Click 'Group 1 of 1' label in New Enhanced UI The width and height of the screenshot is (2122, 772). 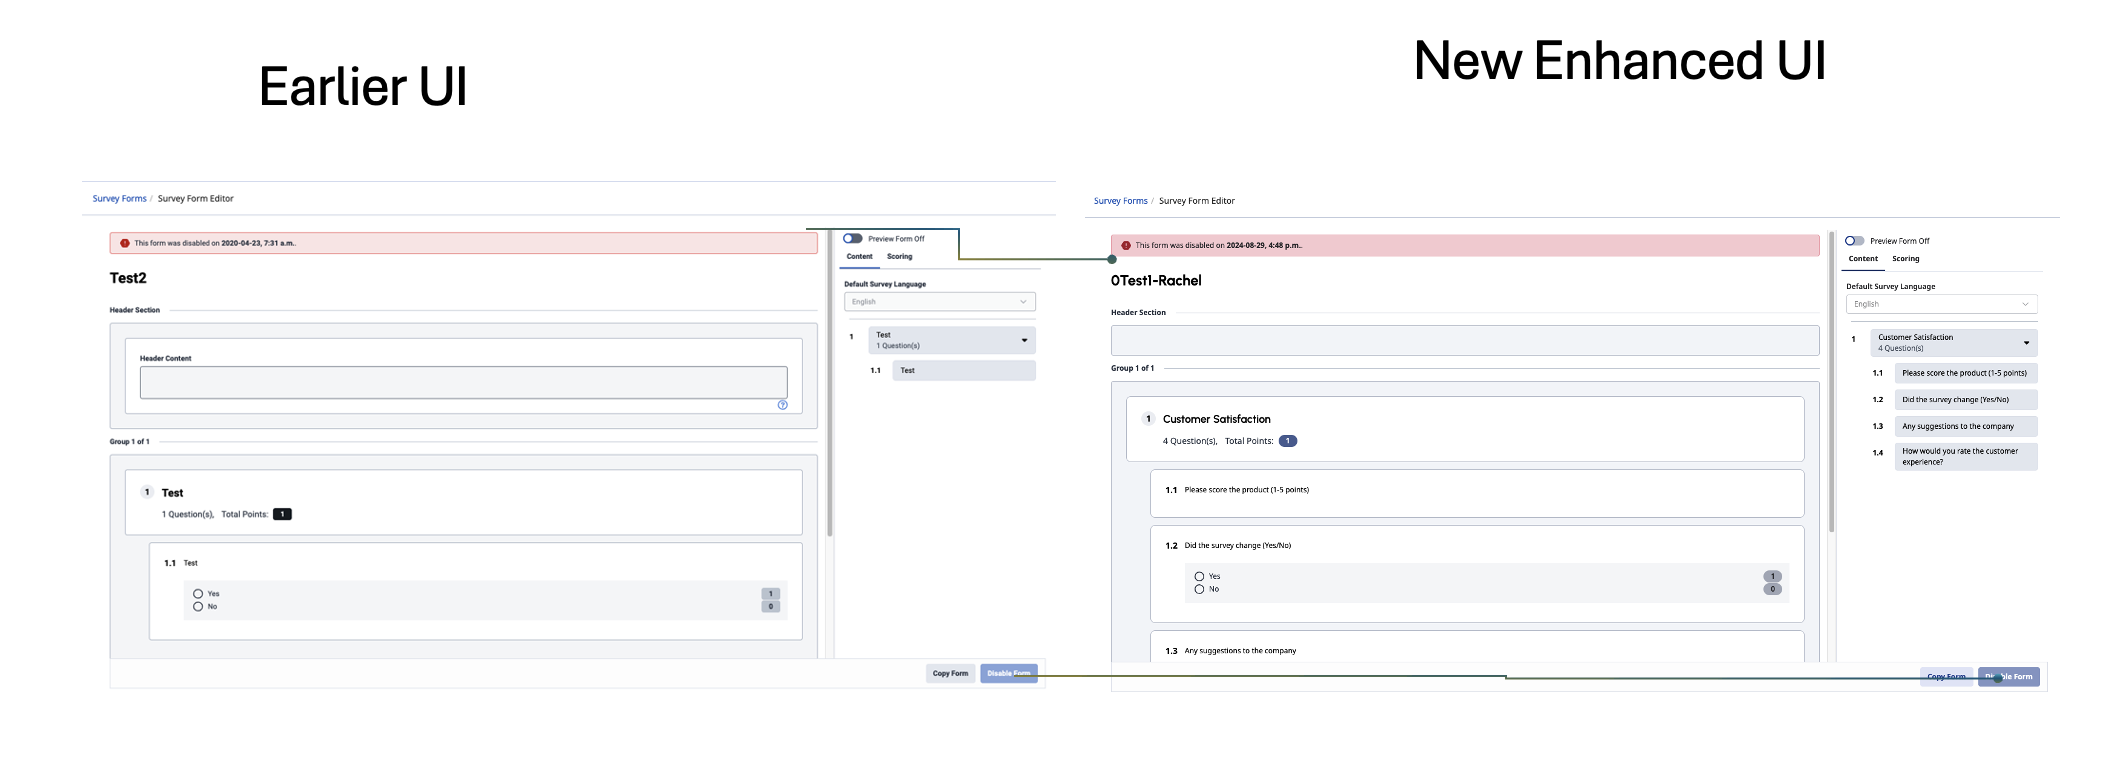click(x=1132, y=368)
